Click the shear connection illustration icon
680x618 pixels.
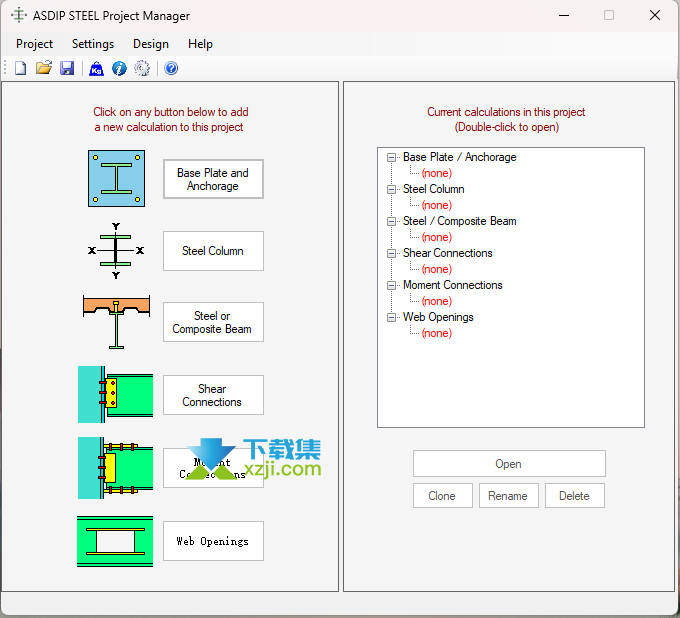pyautogui.click(x=115, y=394)
